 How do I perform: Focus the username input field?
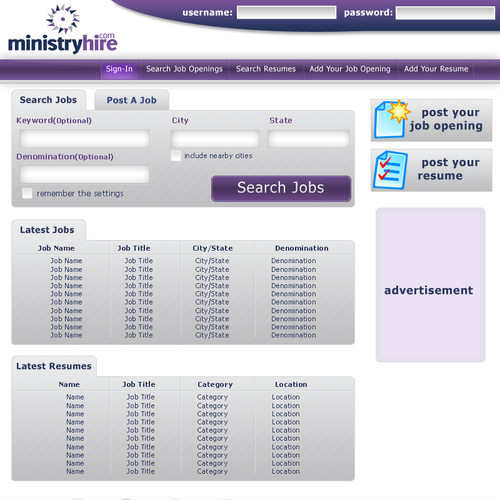pyautogui.click(x=286, y=13)
